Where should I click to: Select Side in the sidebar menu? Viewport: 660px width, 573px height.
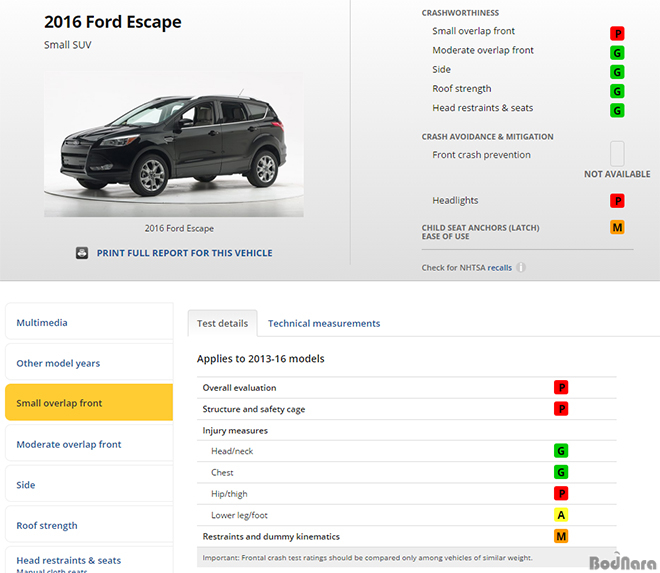click(89, 483)
